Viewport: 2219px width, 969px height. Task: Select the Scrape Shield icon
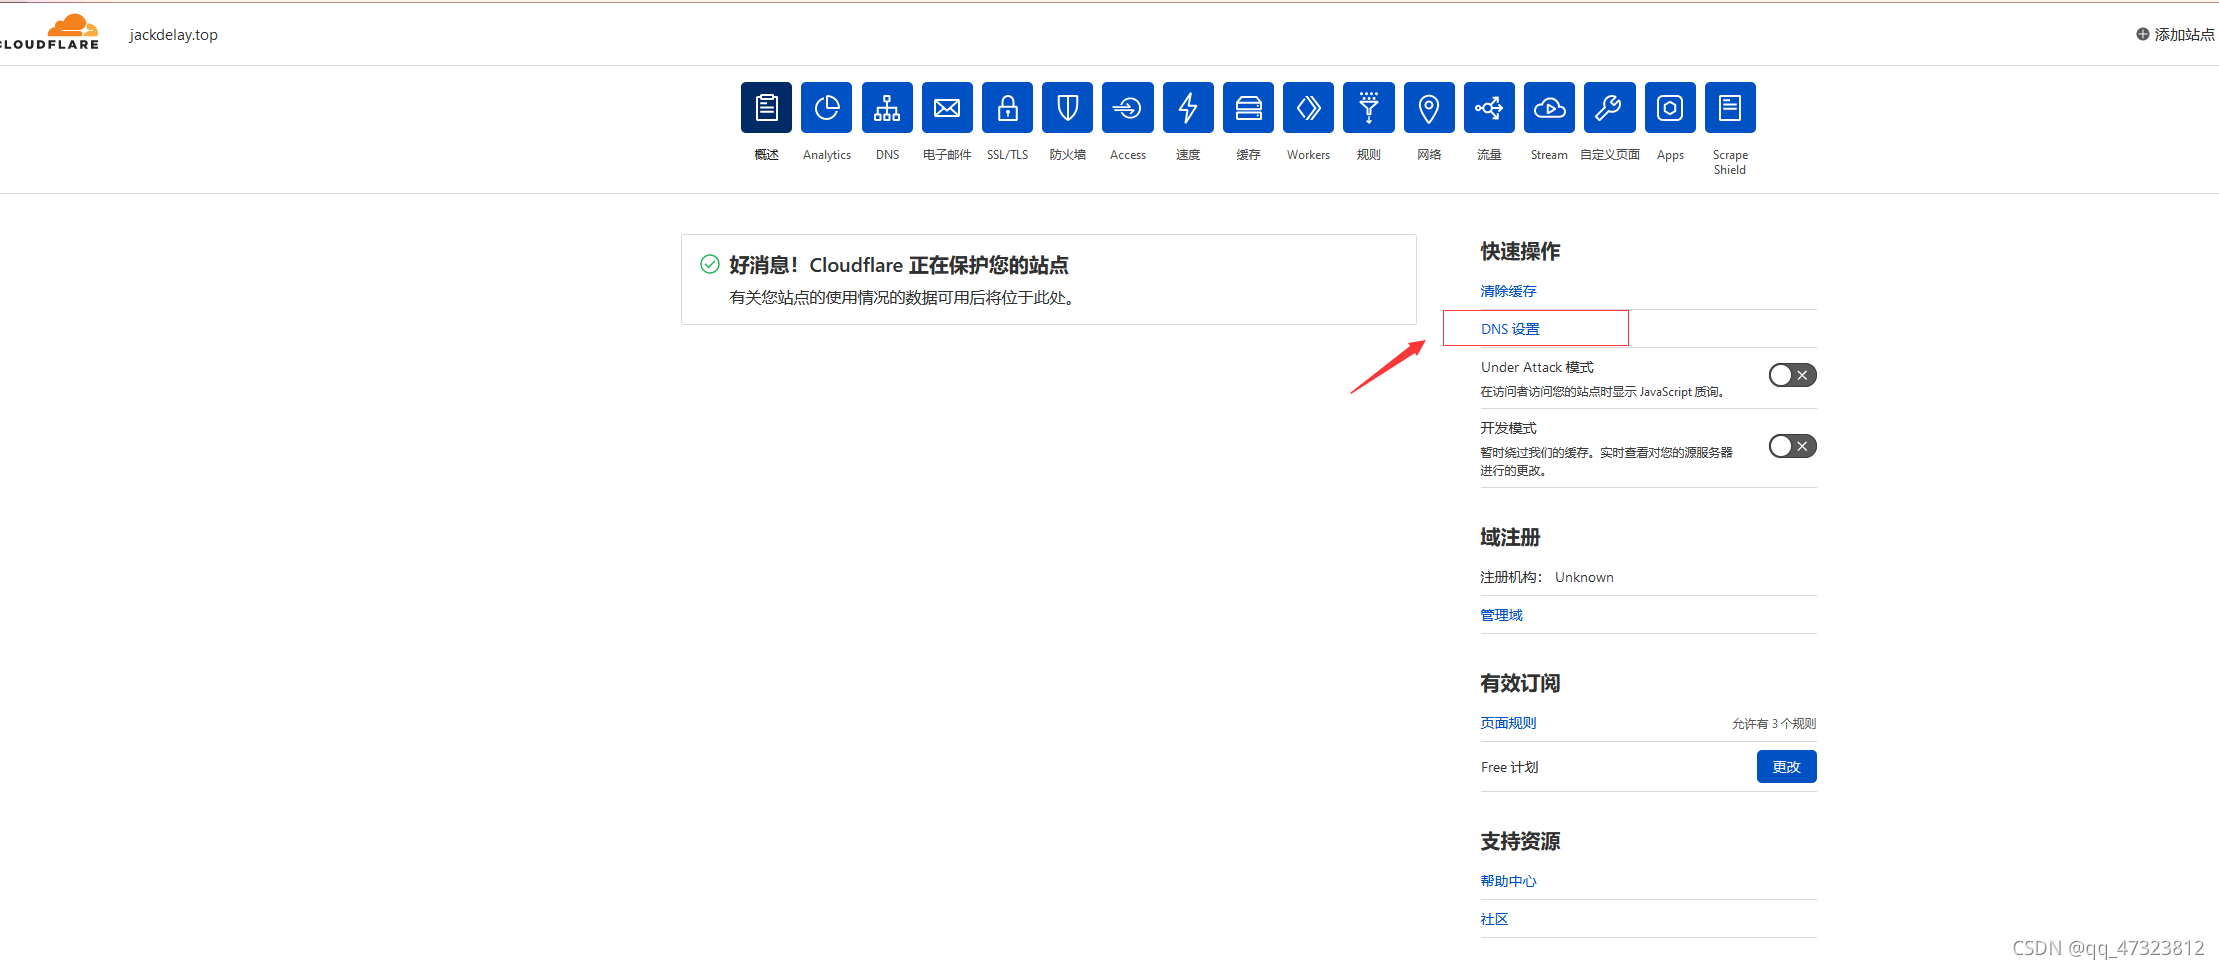tap(1730, 107)
